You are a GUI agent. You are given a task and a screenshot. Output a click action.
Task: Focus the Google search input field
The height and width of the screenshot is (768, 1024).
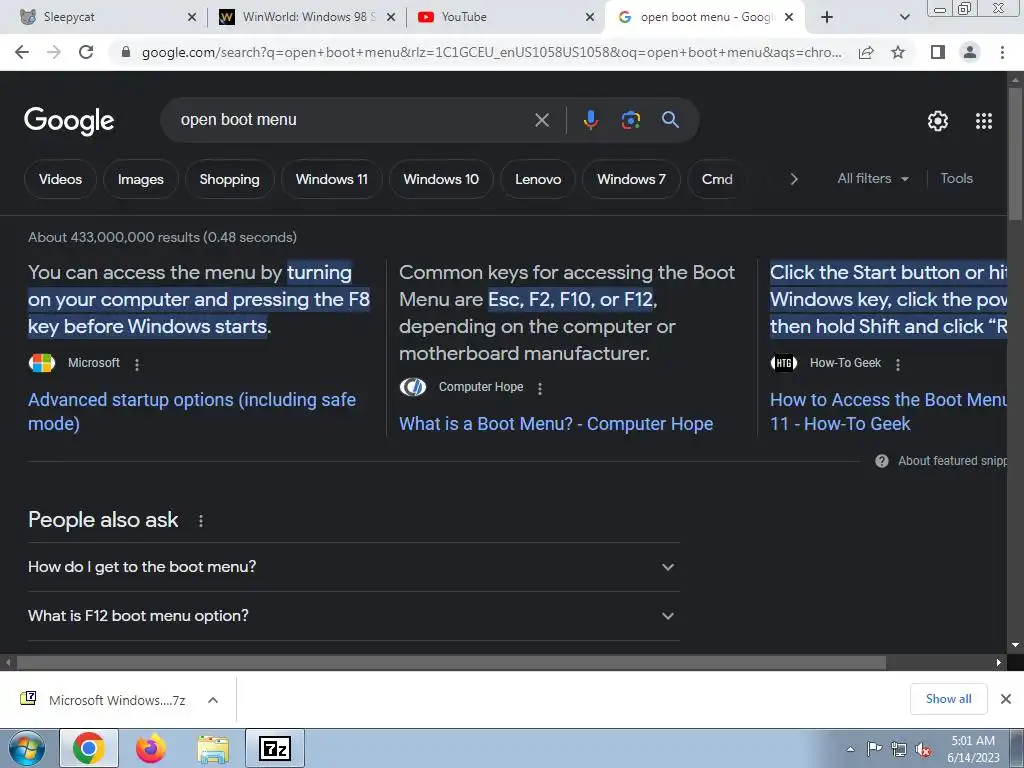point(353,120)
